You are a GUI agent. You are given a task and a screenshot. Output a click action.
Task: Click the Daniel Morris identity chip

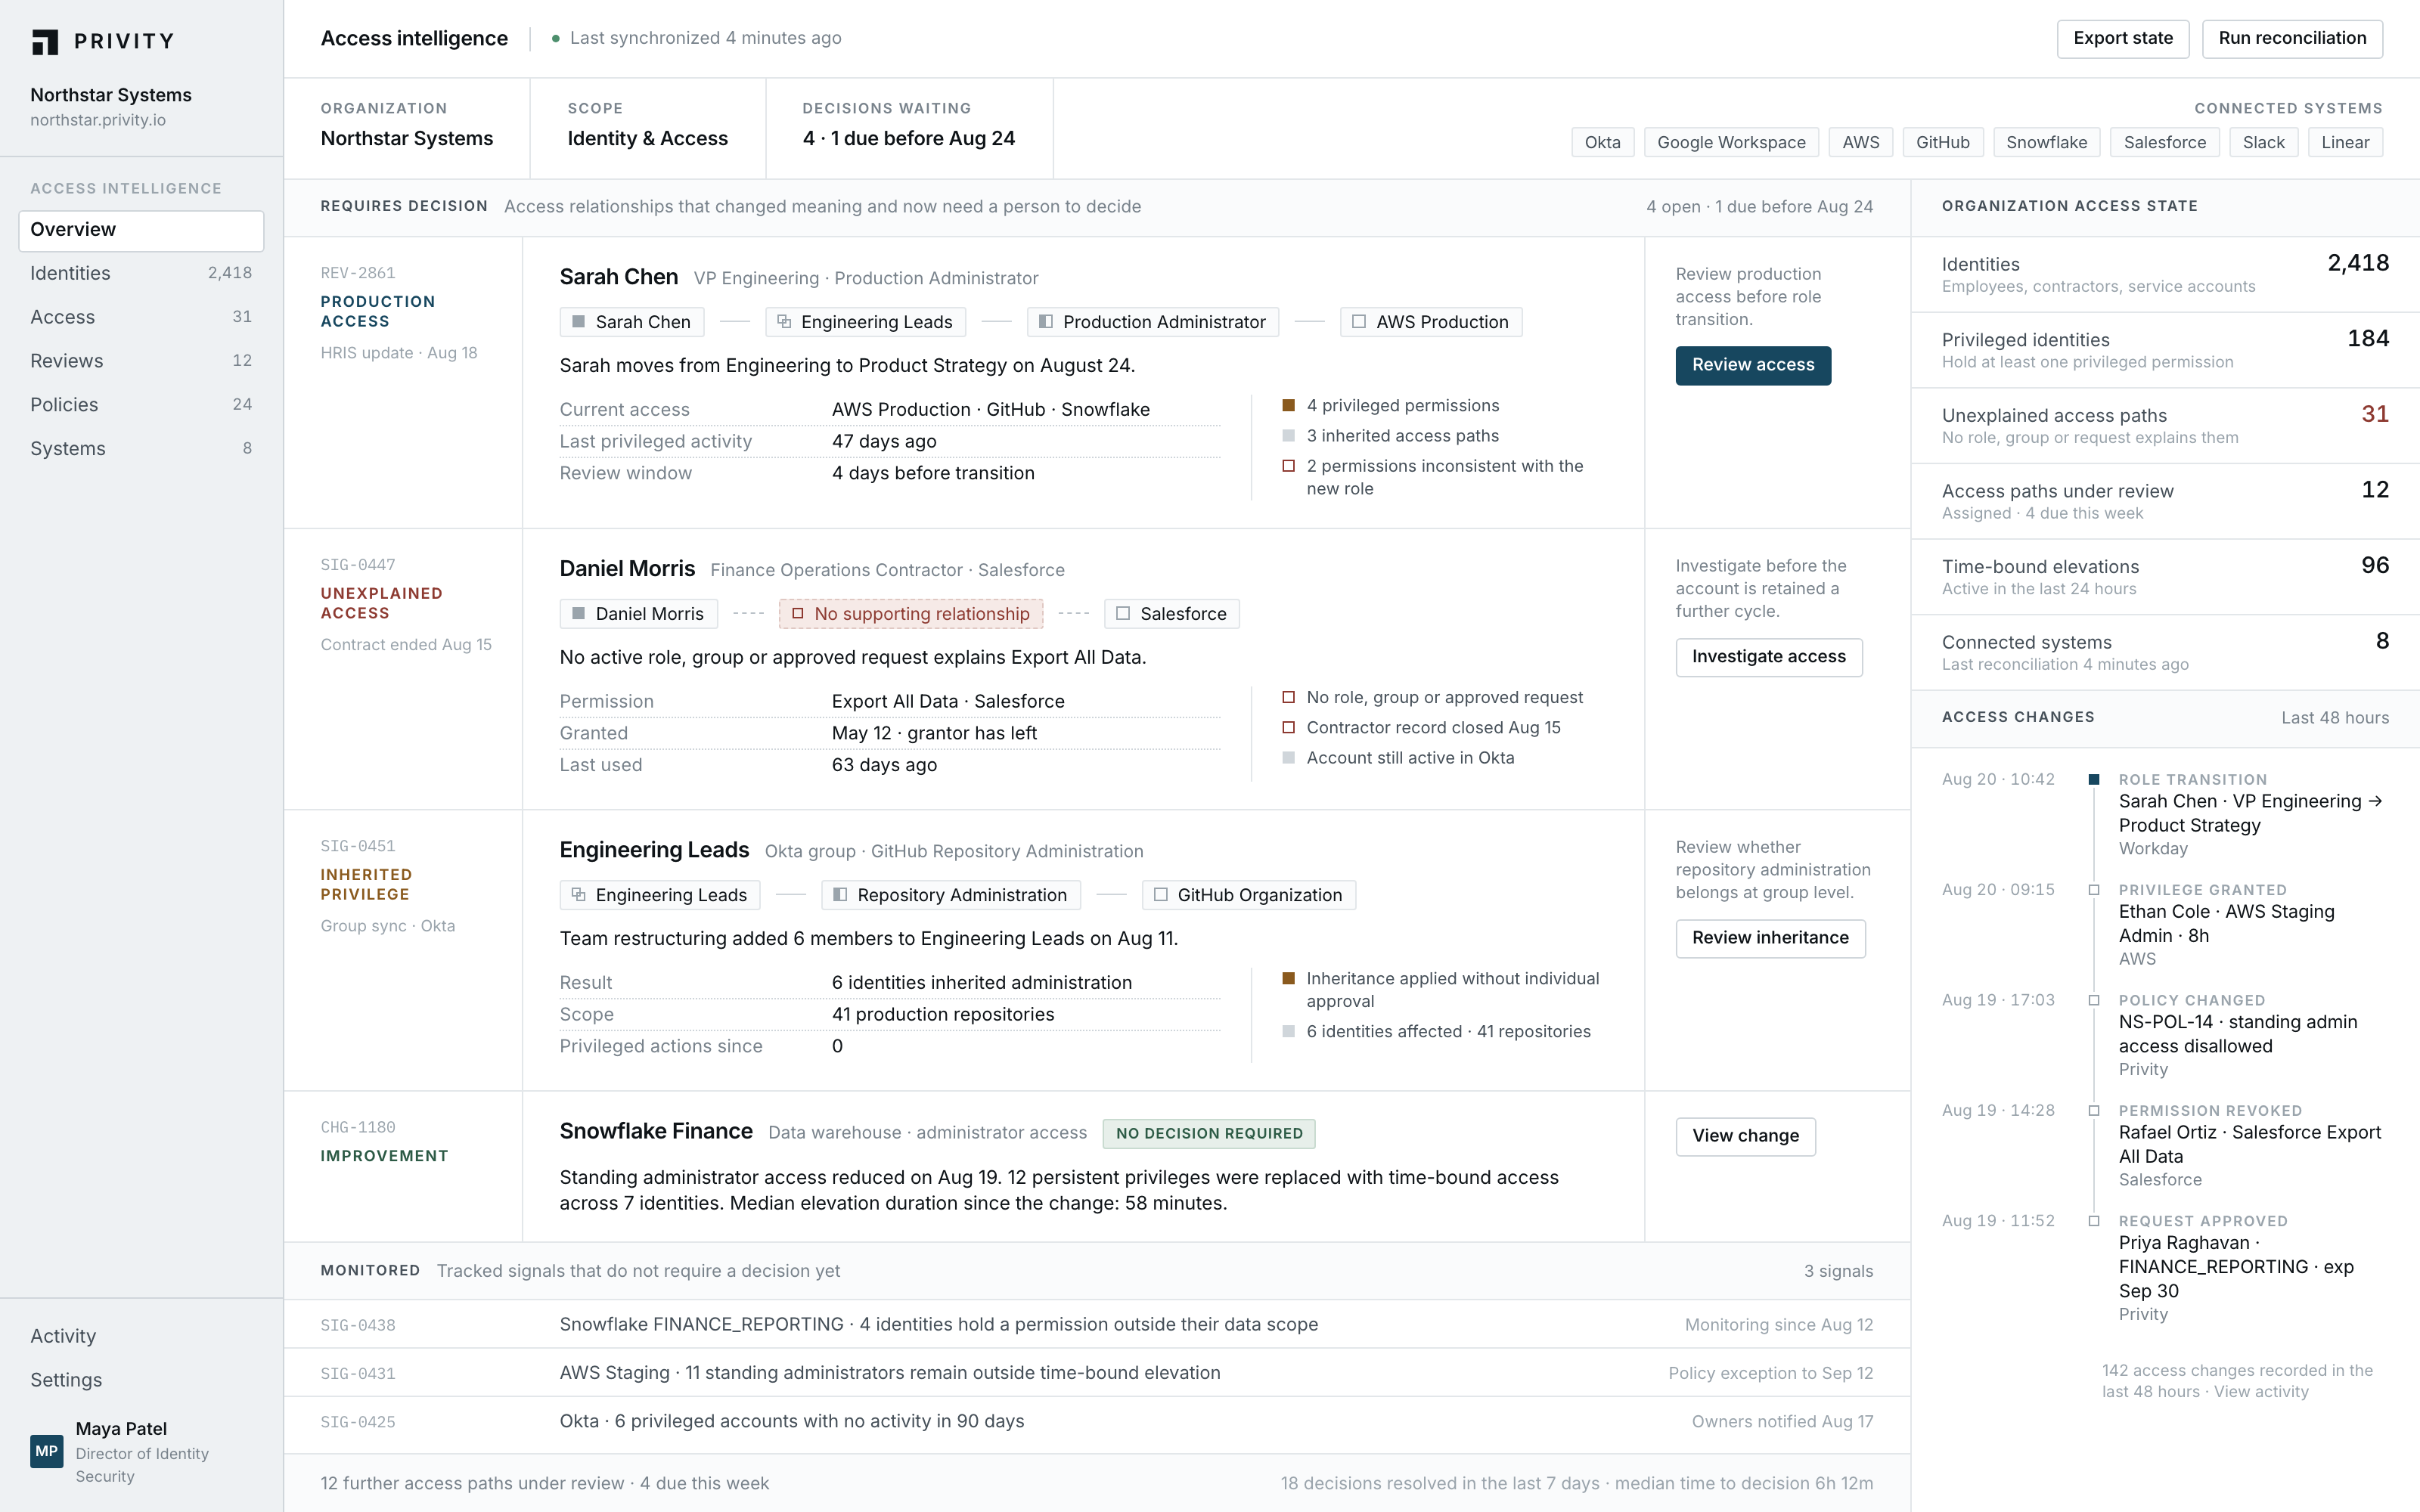tap(638, 614)
